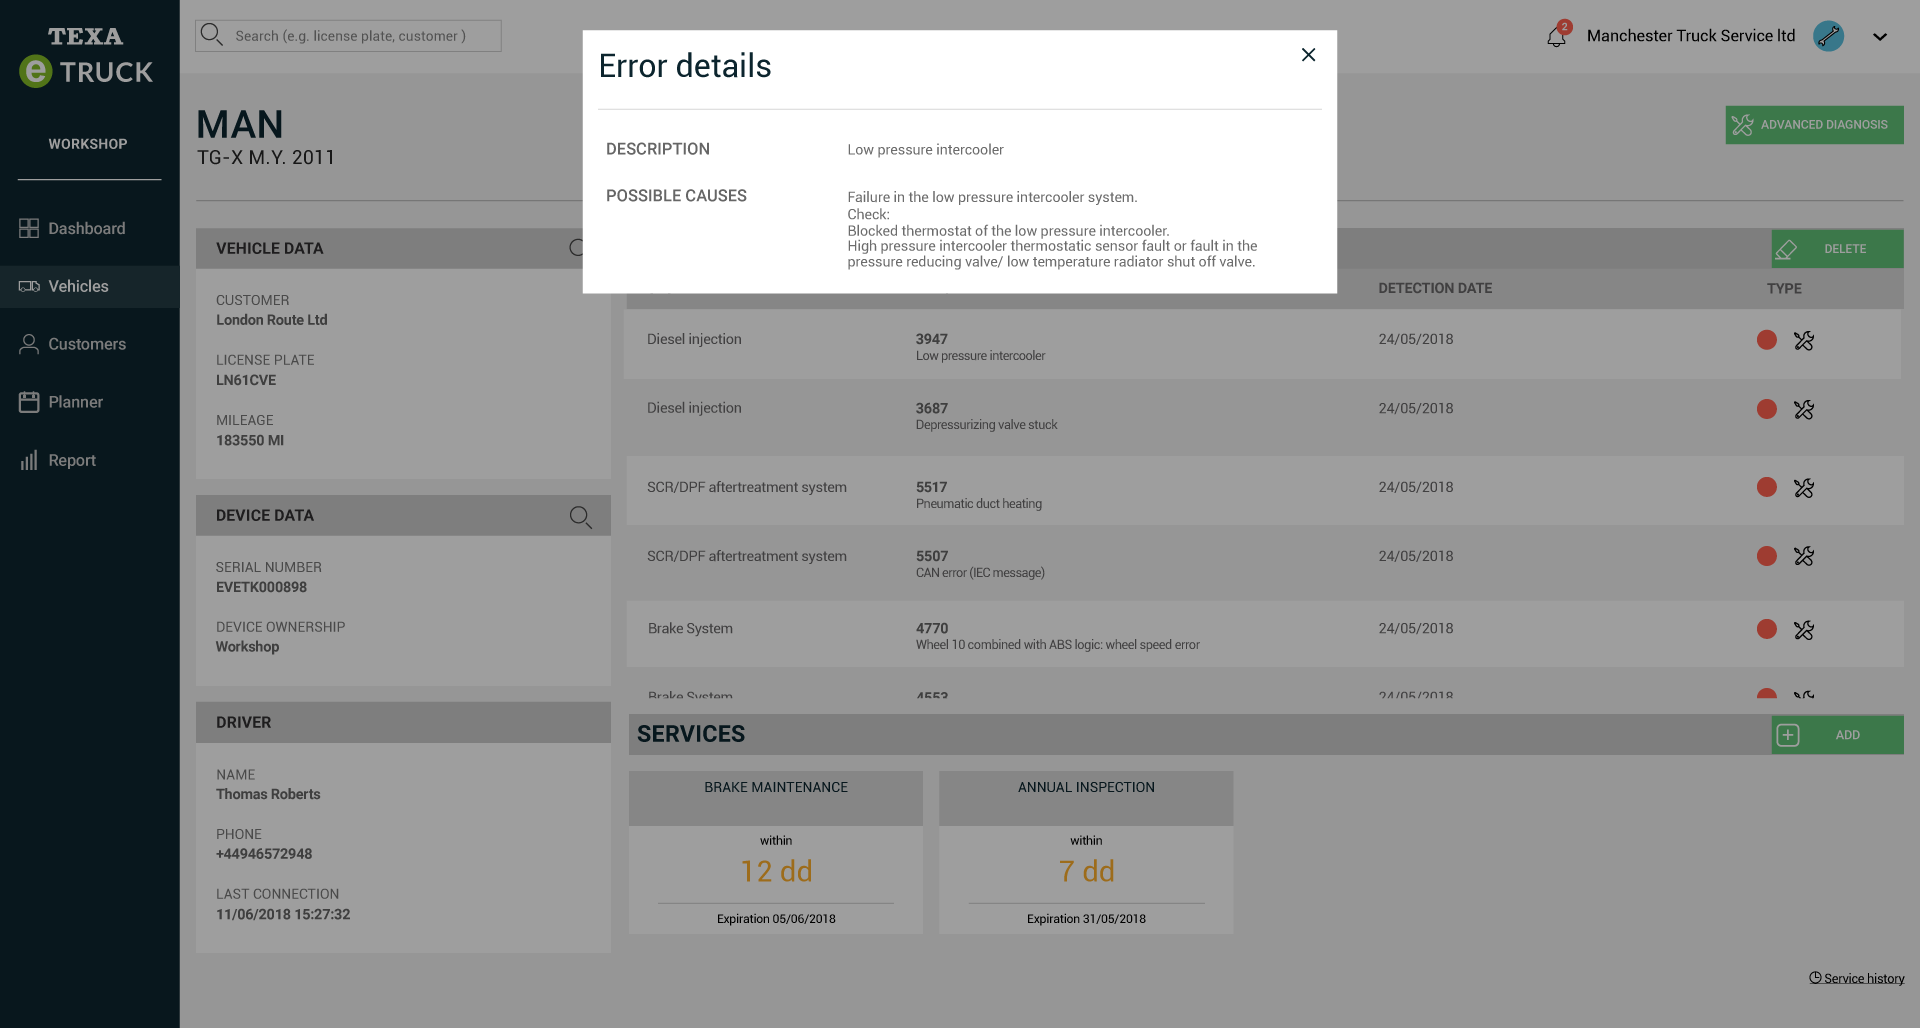Open the notifications bell icon
Image resolution: width=1920 pixels, height=1028 pixels.
(x=1557, y=36)
